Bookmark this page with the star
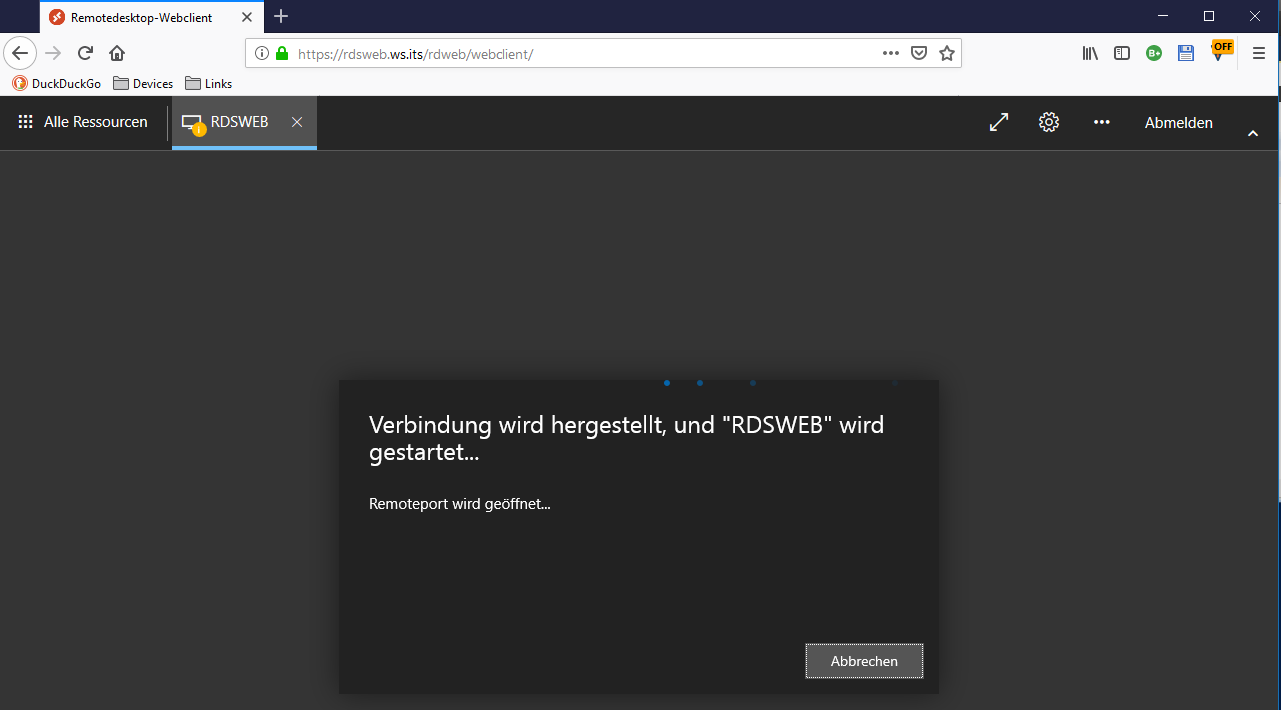The width and height of the screenshot is (1281, 710). pyautogui.click(x=947, y=53)
